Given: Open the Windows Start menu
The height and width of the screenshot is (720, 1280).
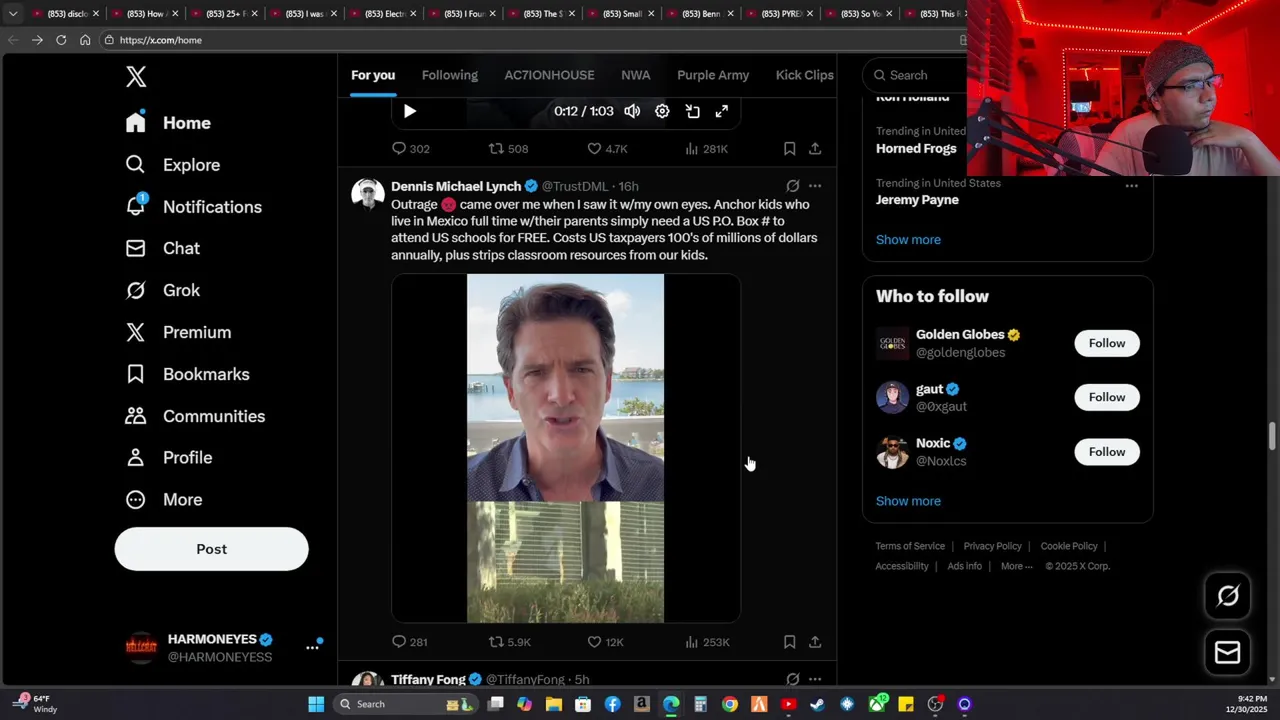Looking at the screenshot, I should pyautogui.click(x=316, y=704).
